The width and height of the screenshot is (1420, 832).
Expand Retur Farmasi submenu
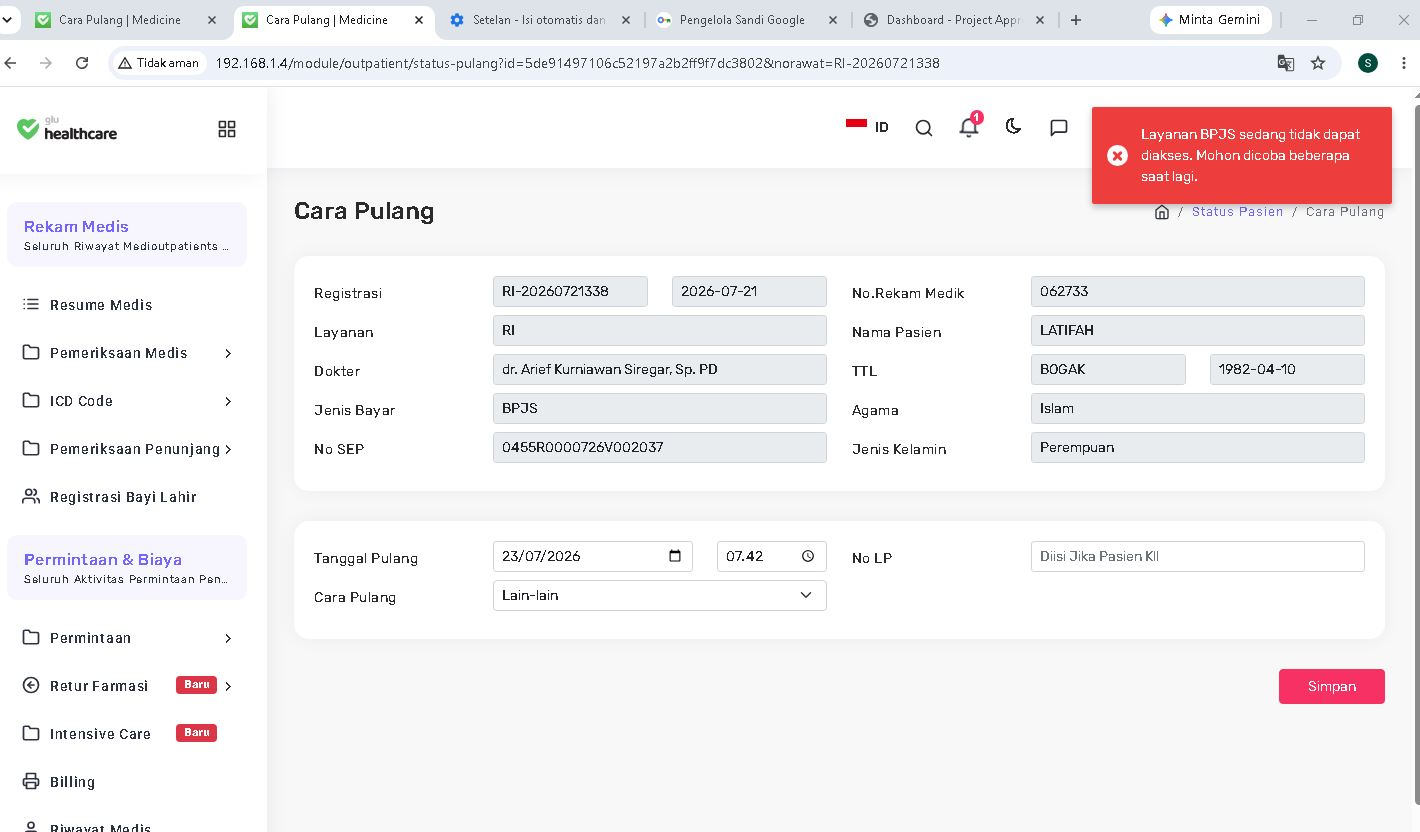tap(127, 686)
